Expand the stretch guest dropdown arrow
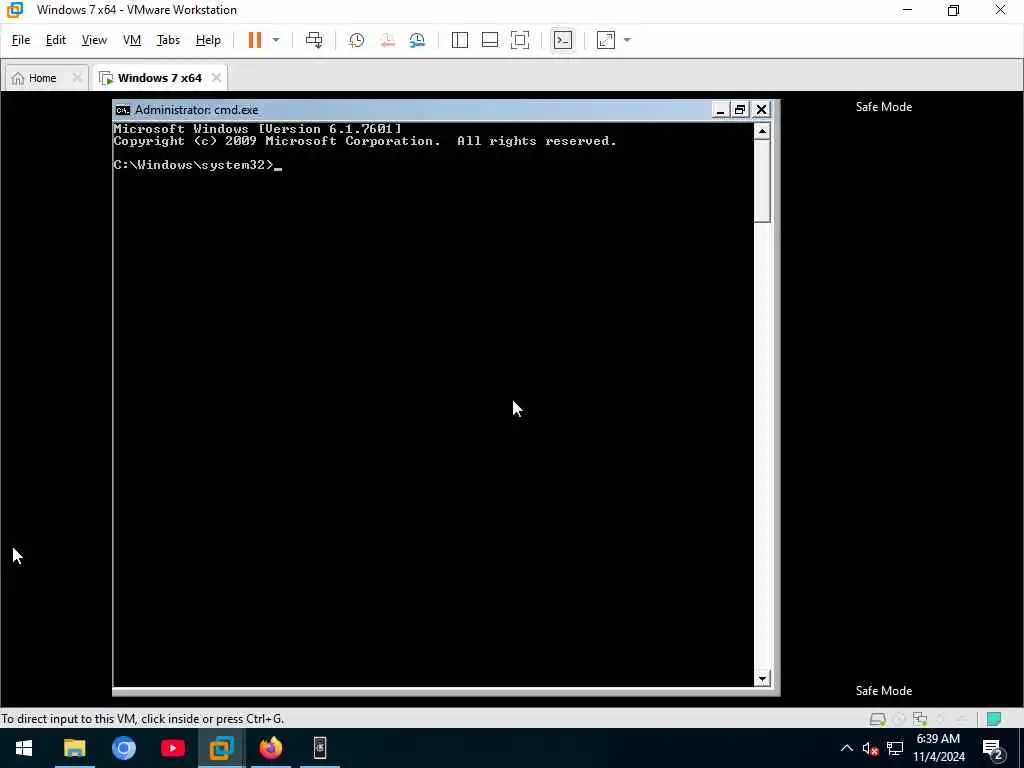Viewport: 1024px width, 768px height. click(x=628, y=40)
